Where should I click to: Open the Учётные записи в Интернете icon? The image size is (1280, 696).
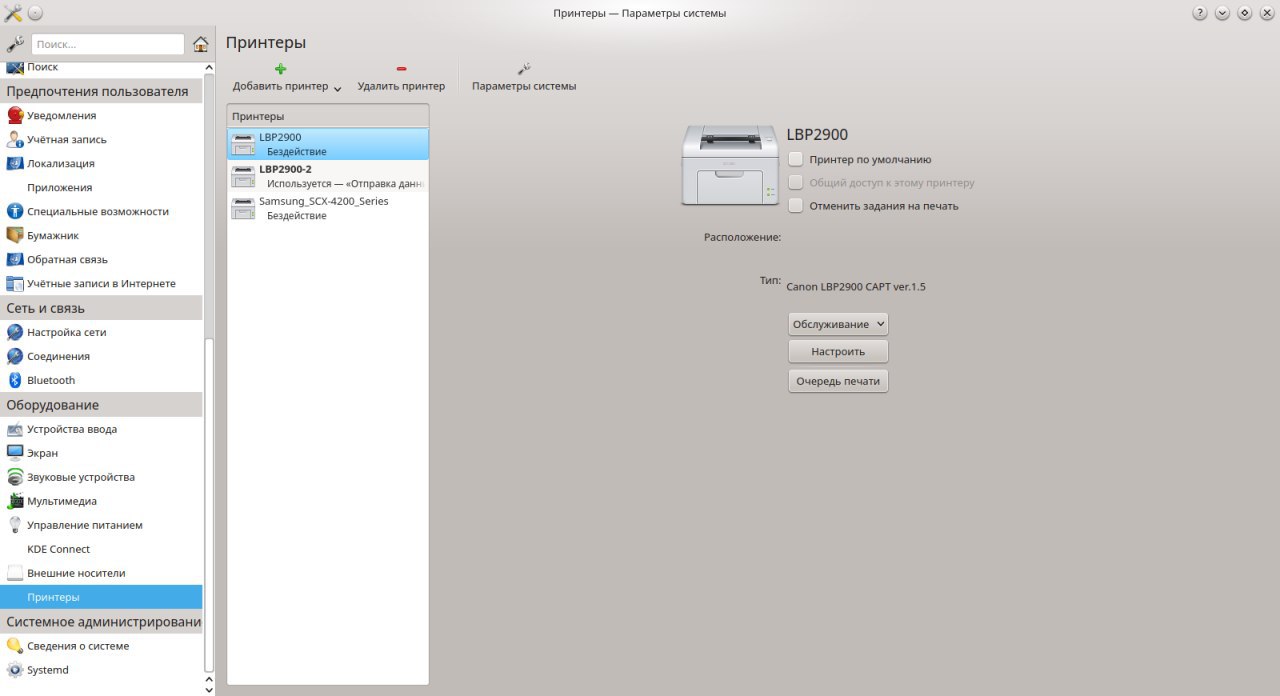pos(15,283)
